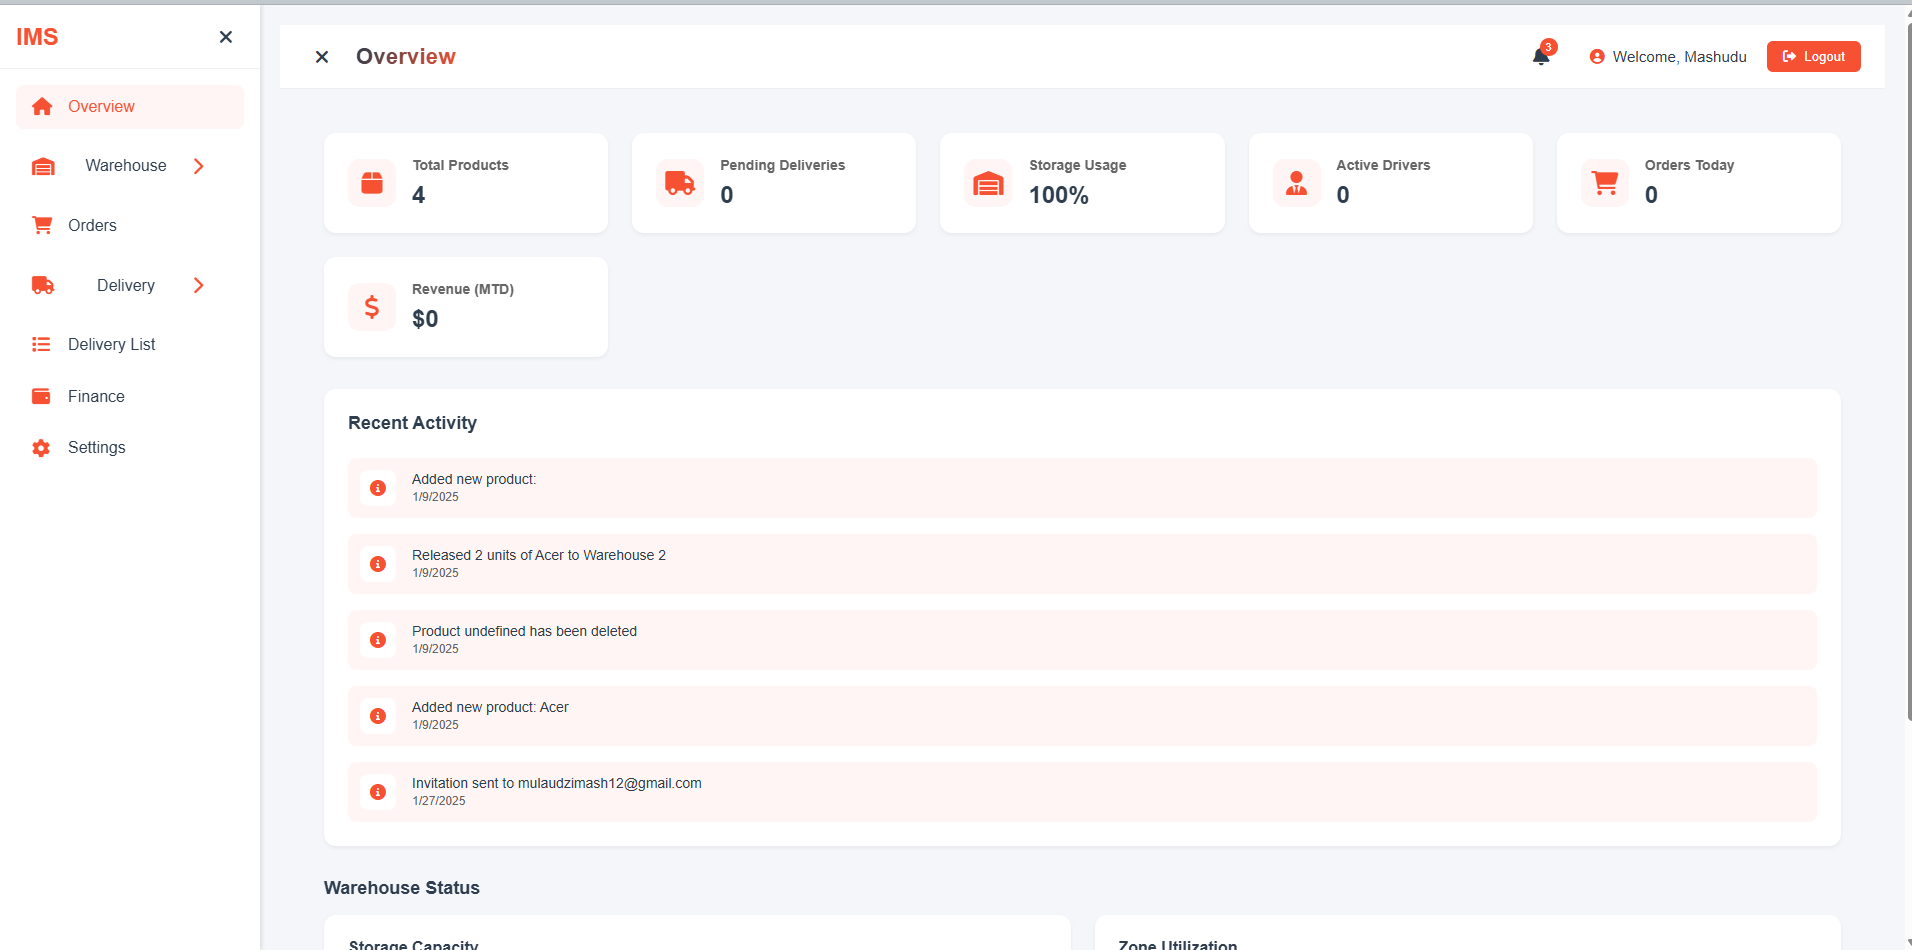The width and height of the screenshot is (1912, 950).
Task: Click the Storage Usage value 100%
Action: (x=1059, y=195)
